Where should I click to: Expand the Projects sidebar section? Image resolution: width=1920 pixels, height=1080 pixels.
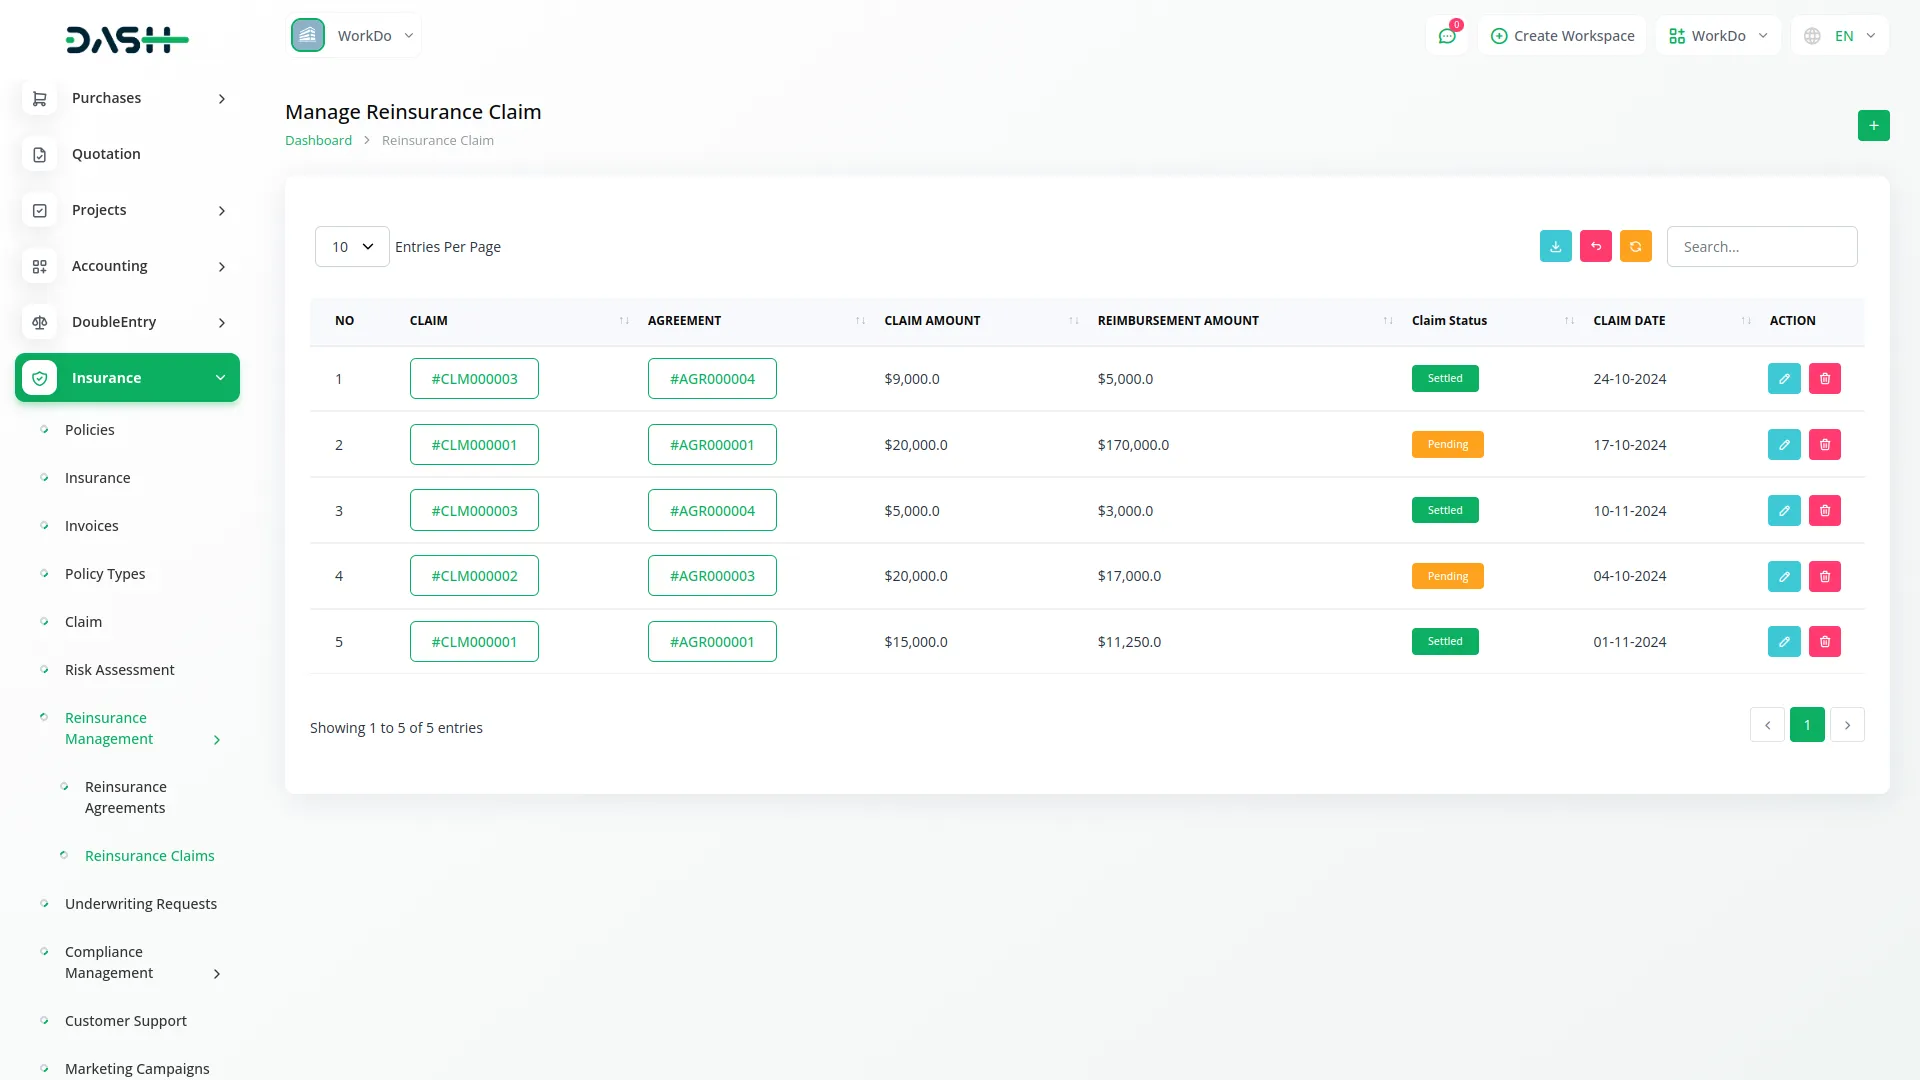127,210
